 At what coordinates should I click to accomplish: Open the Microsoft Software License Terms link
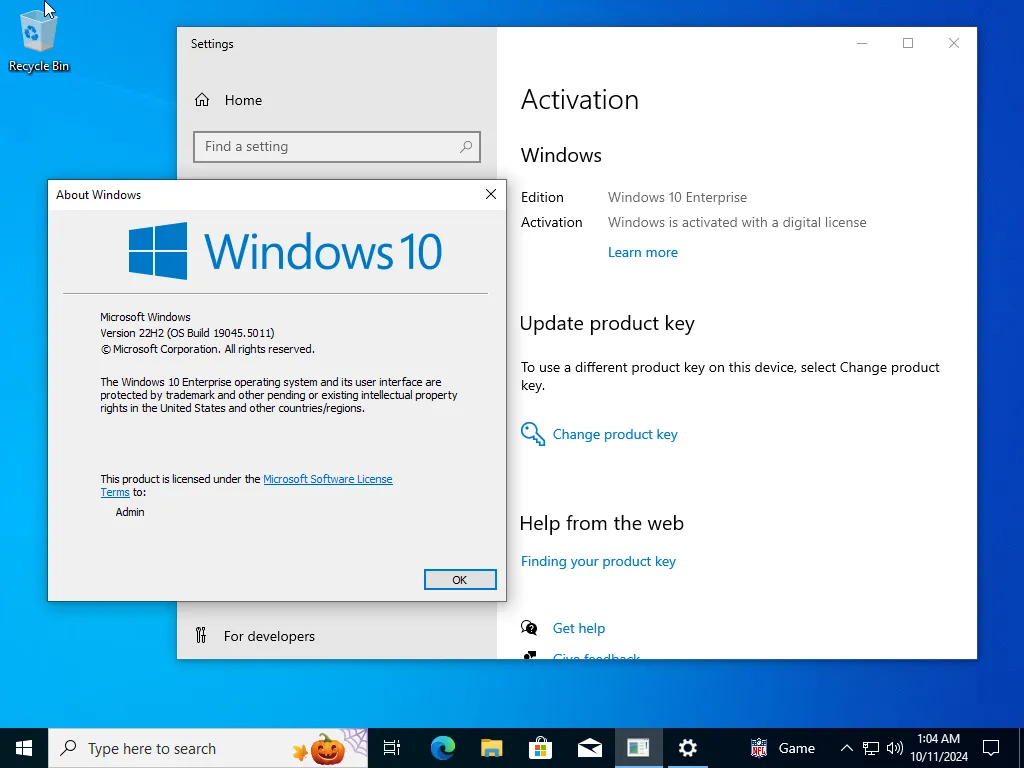click(x=327, y=479)
